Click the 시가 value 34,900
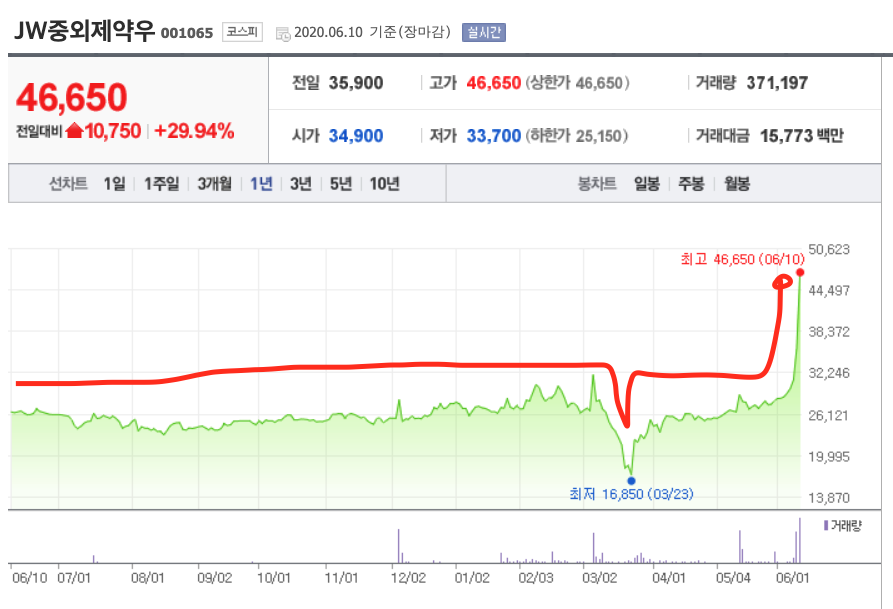The width and height of the screenshot is (893, 609). [x=356, y=136]
